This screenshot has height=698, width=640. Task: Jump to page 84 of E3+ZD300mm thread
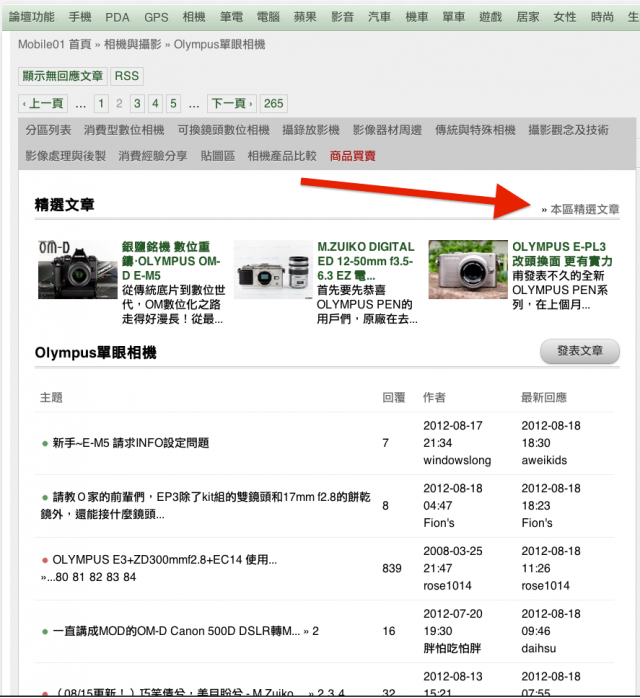[x=130, y=577]
